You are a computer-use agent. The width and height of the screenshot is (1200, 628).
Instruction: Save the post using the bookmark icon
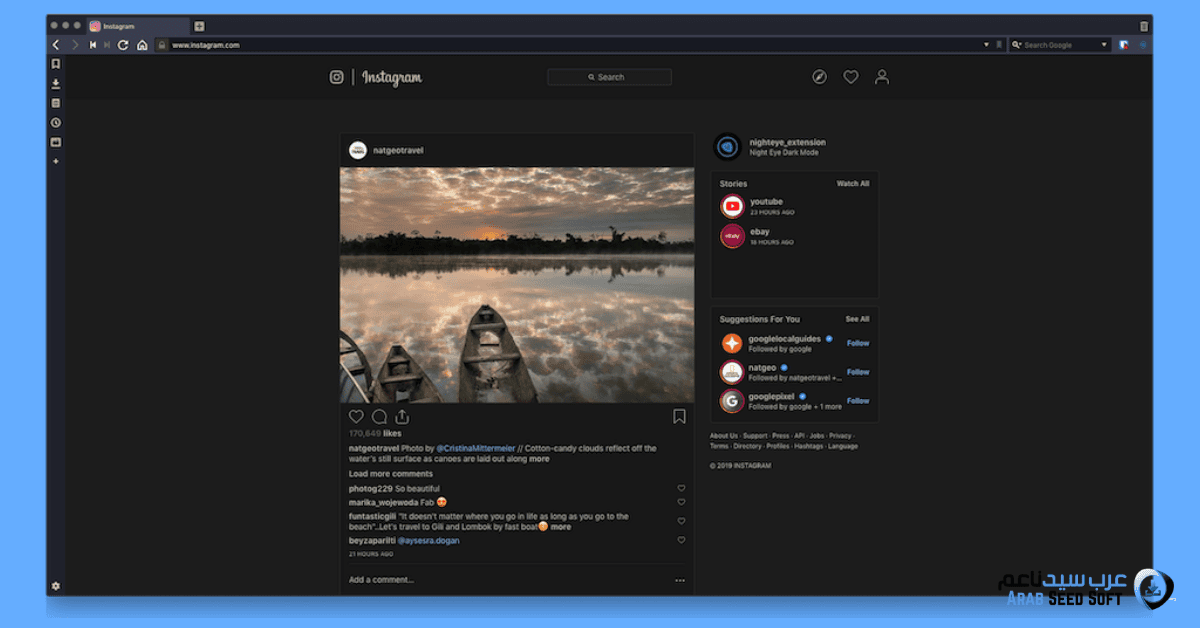(x=679, y=417)
